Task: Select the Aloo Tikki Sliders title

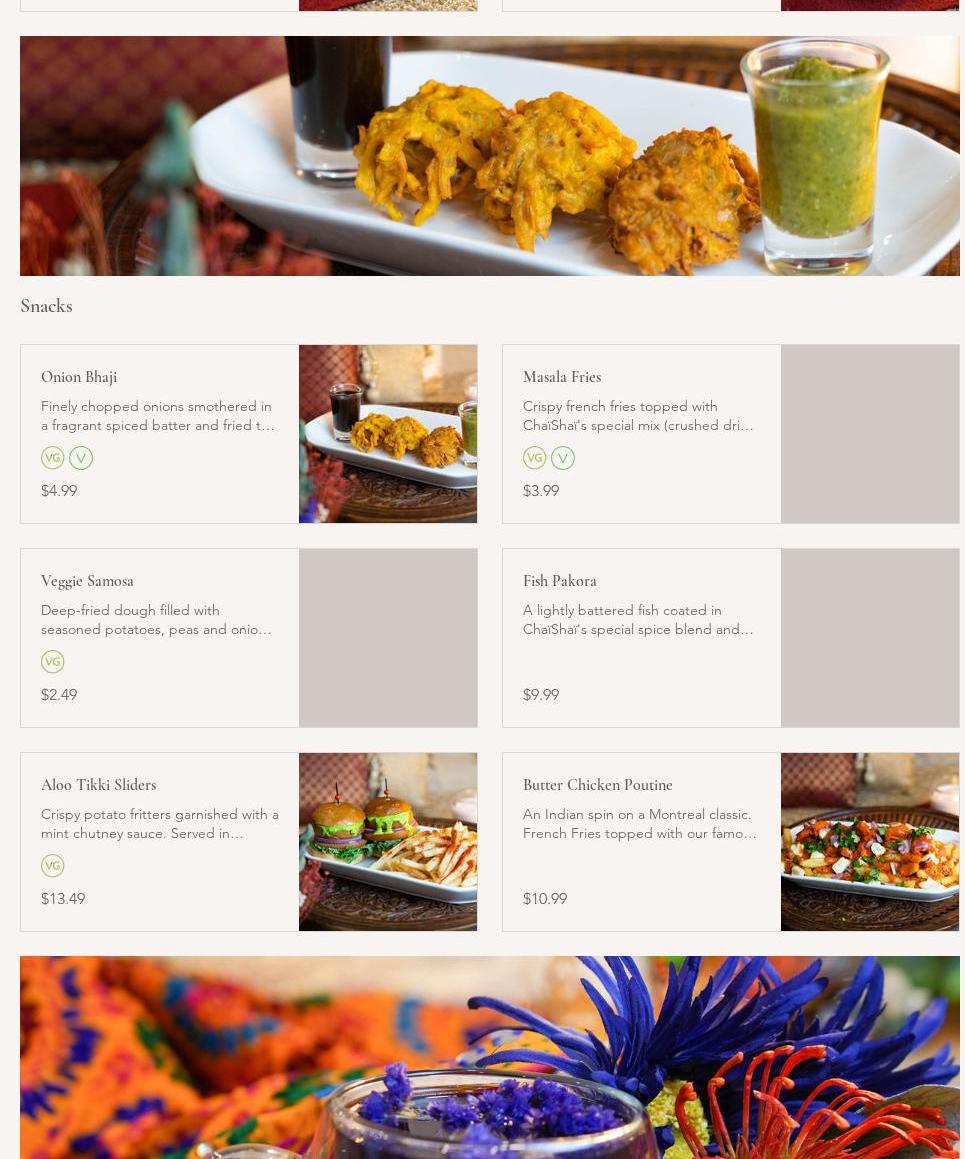Action: click(x=98, y=785)
